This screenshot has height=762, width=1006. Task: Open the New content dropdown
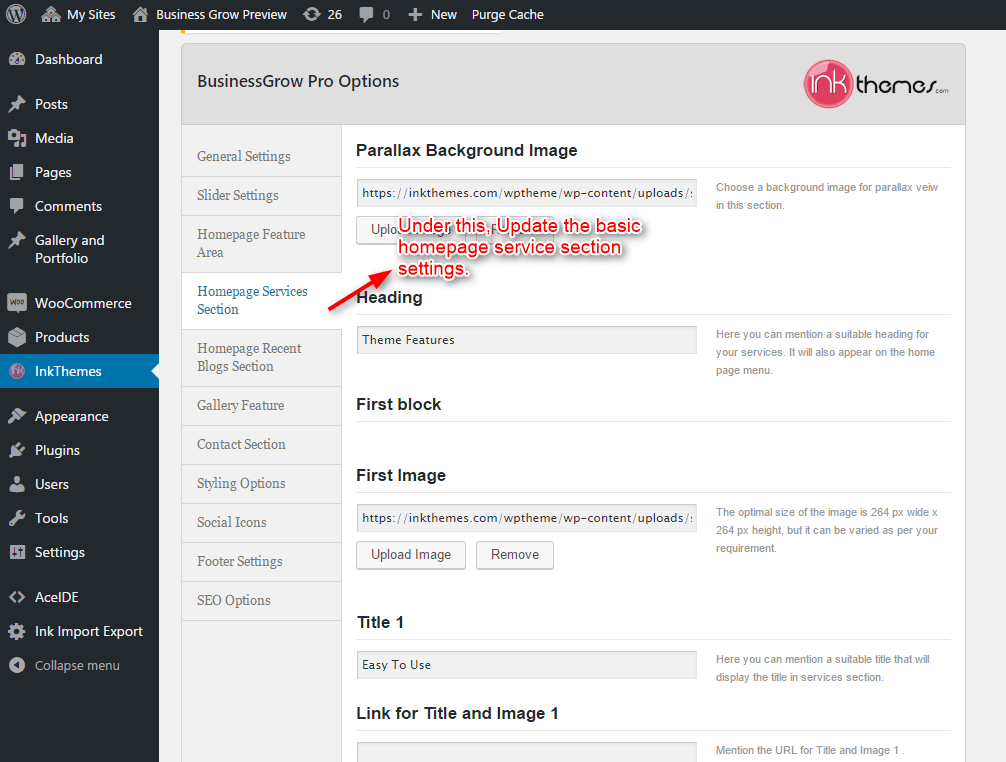click(x=433, y=14)
